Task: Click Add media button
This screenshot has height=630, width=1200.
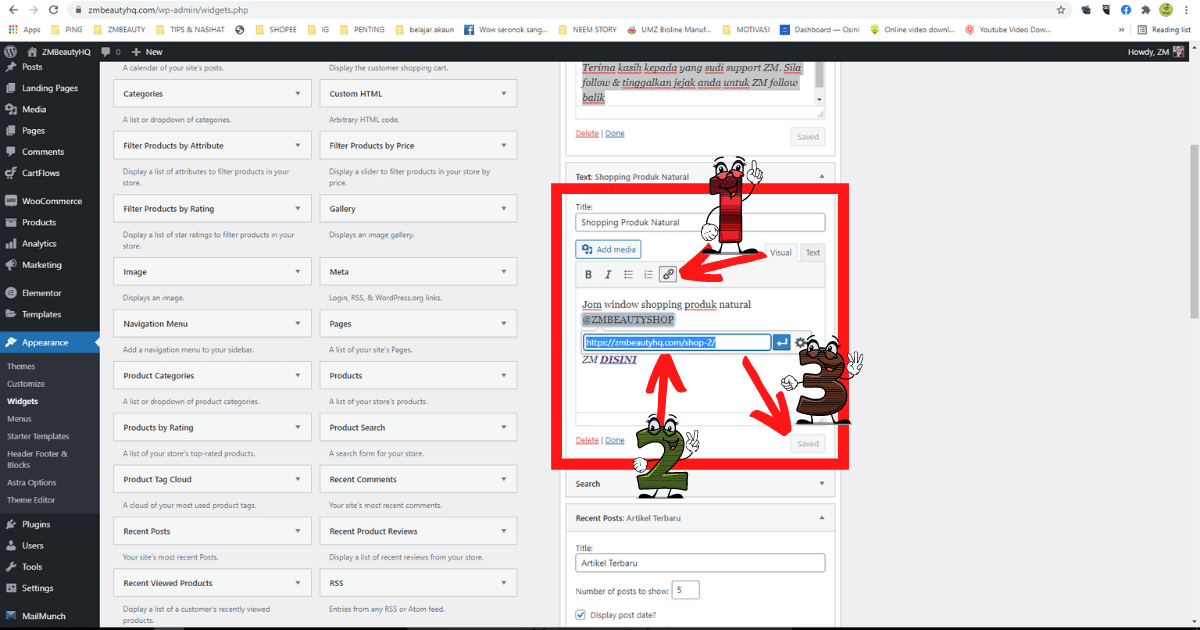Action: pyautogui.click(x=609, y=249)
